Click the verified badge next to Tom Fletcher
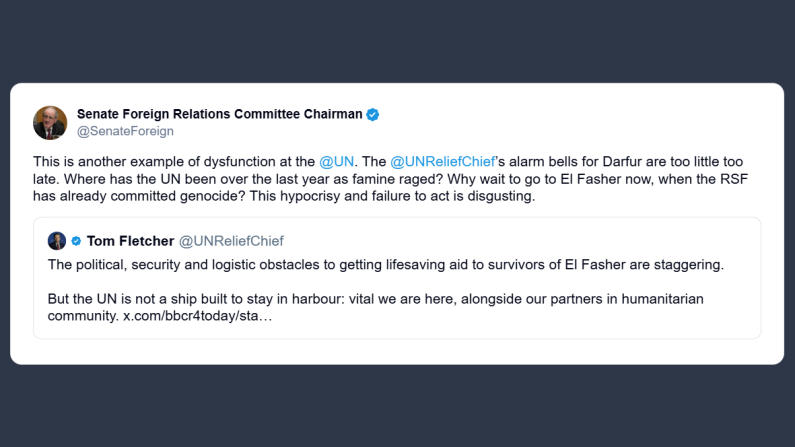This screenshot has width=795, height=447. pos(76,240)
